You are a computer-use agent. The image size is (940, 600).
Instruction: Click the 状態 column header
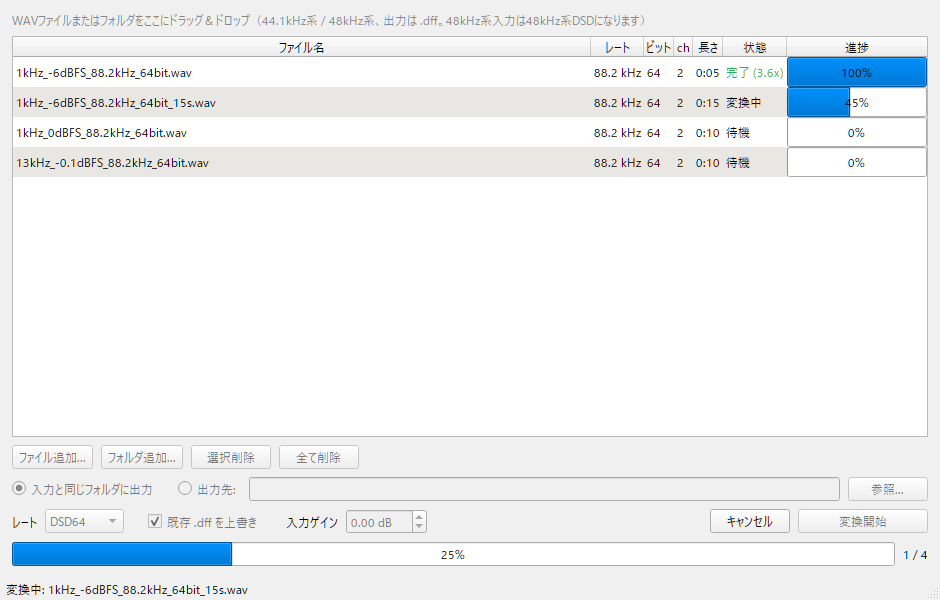coord(755,47)
